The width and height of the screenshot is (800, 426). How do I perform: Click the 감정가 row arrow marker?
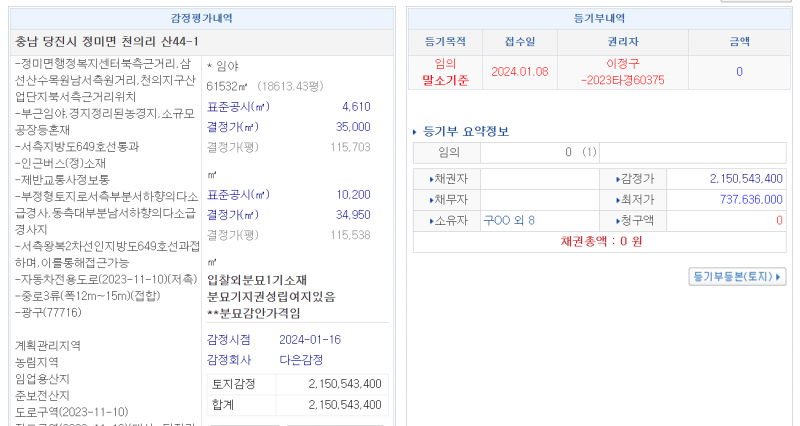(617, 179)
